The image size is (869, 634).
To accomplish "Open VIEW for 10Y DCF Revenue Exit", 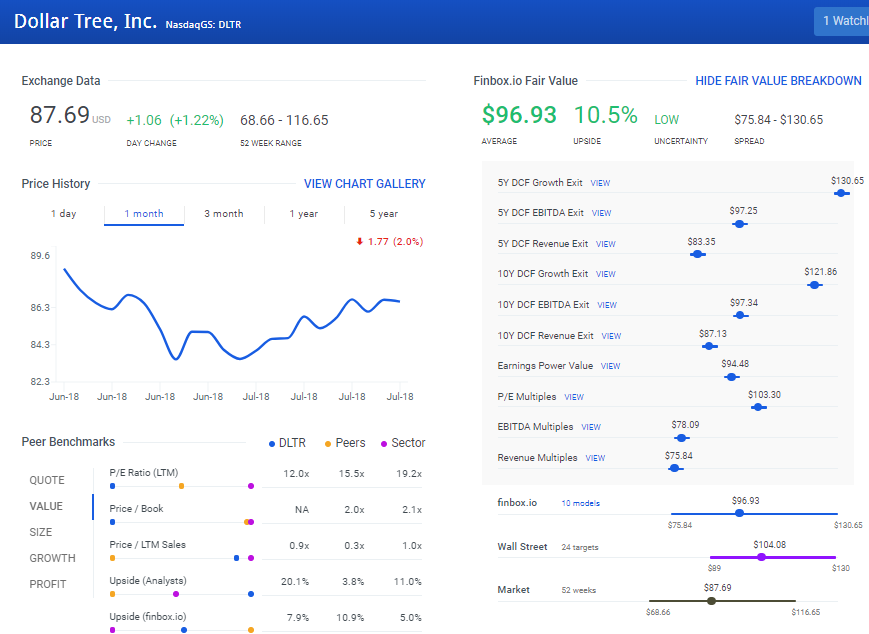I will tap(611, 336).
